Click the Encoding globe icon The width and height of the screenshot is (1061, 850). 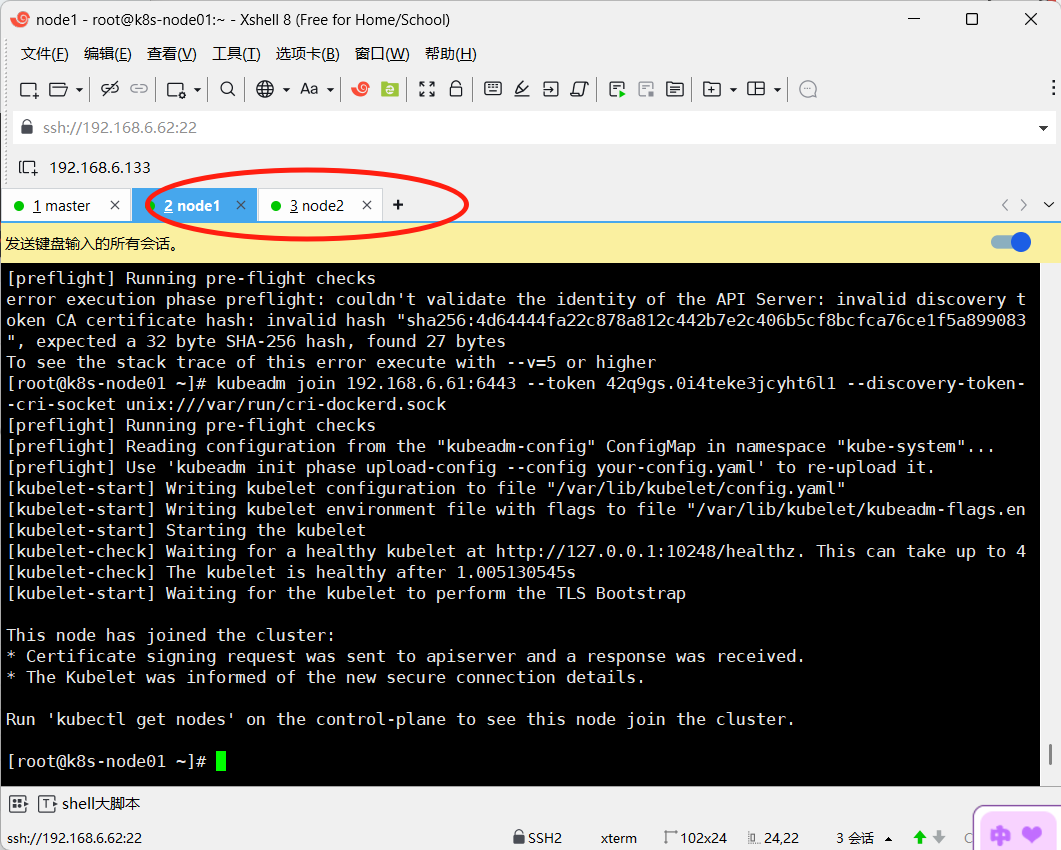click(x=265, y=89)
